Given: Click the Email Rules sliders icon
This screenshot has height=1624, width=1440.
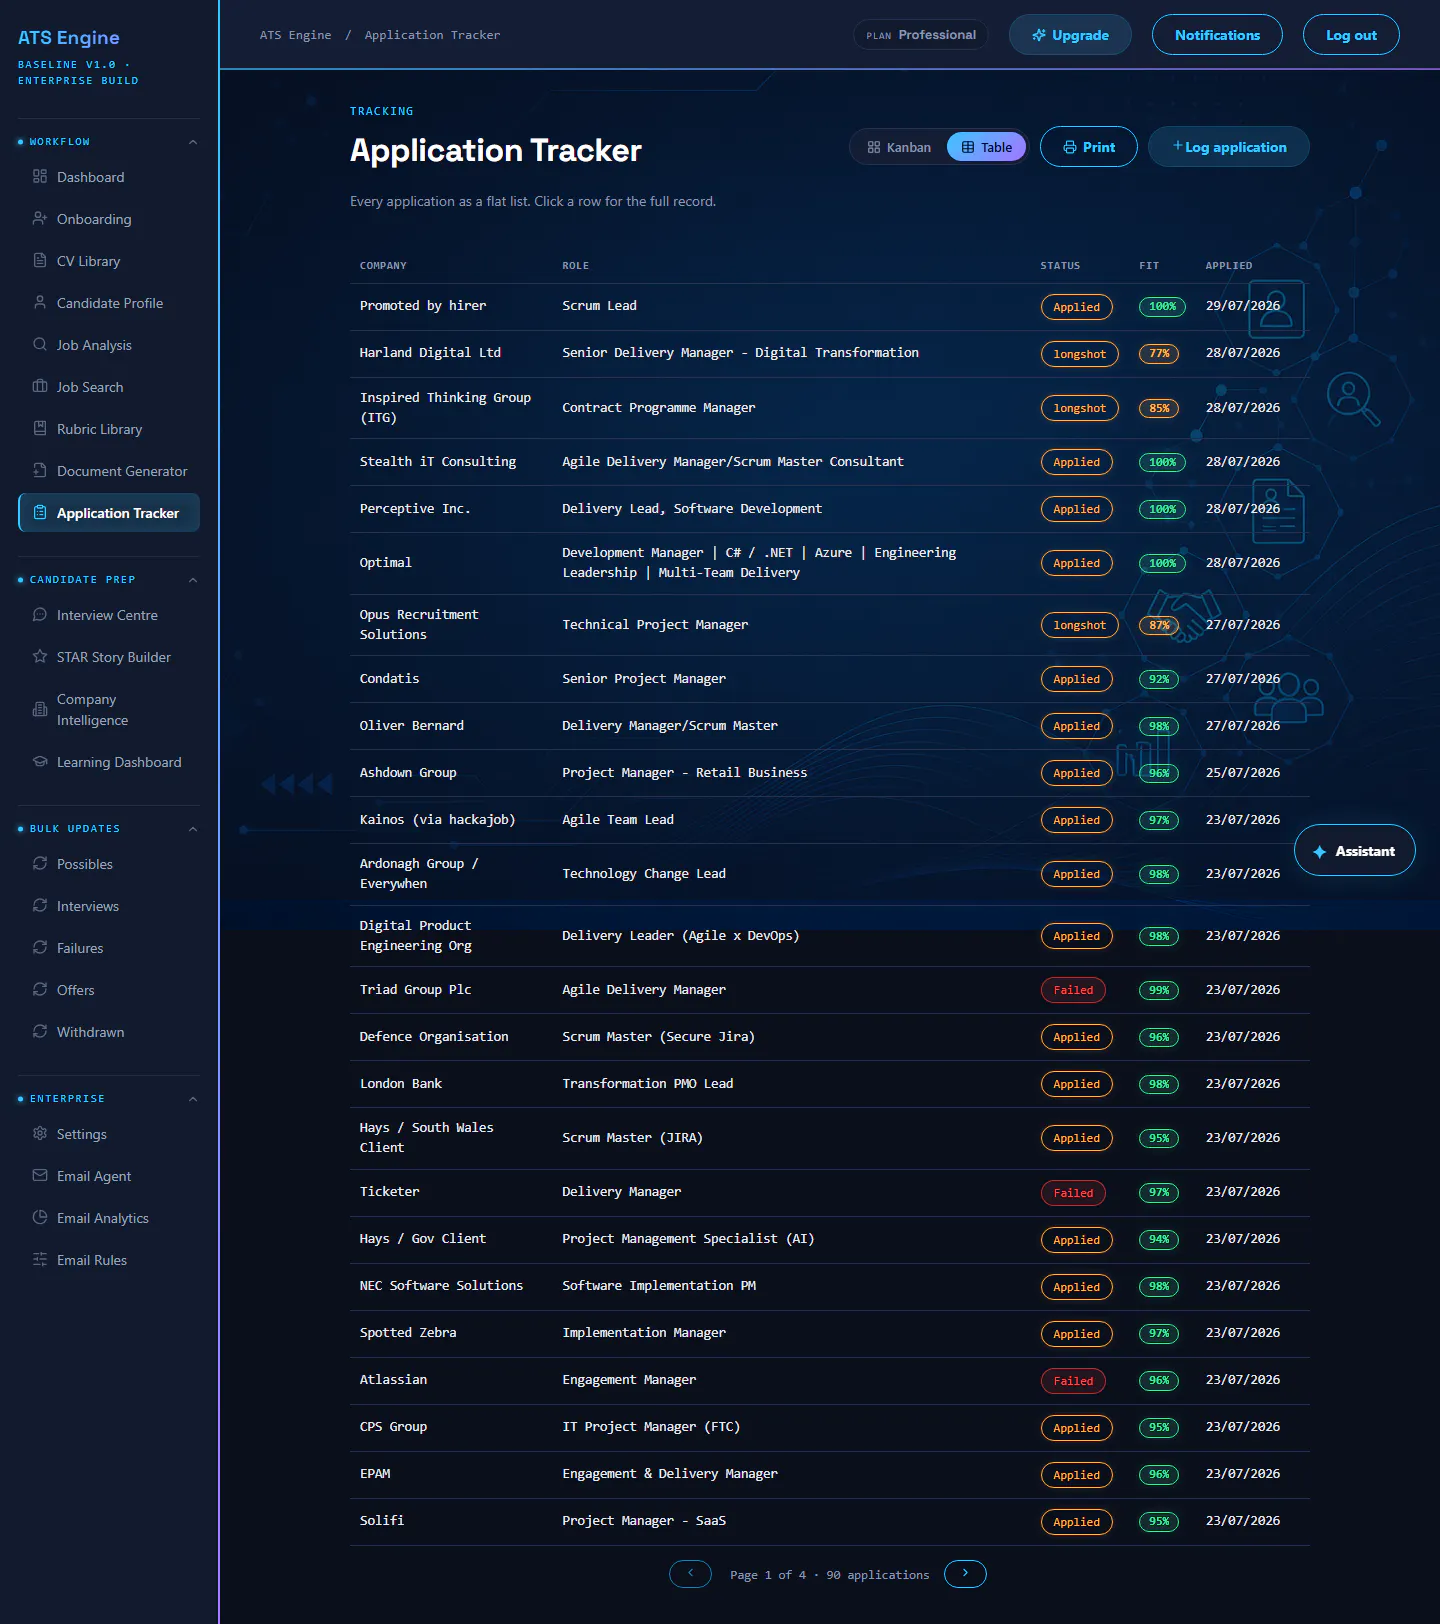Looking at the screenshot, I should [40, 1260].
